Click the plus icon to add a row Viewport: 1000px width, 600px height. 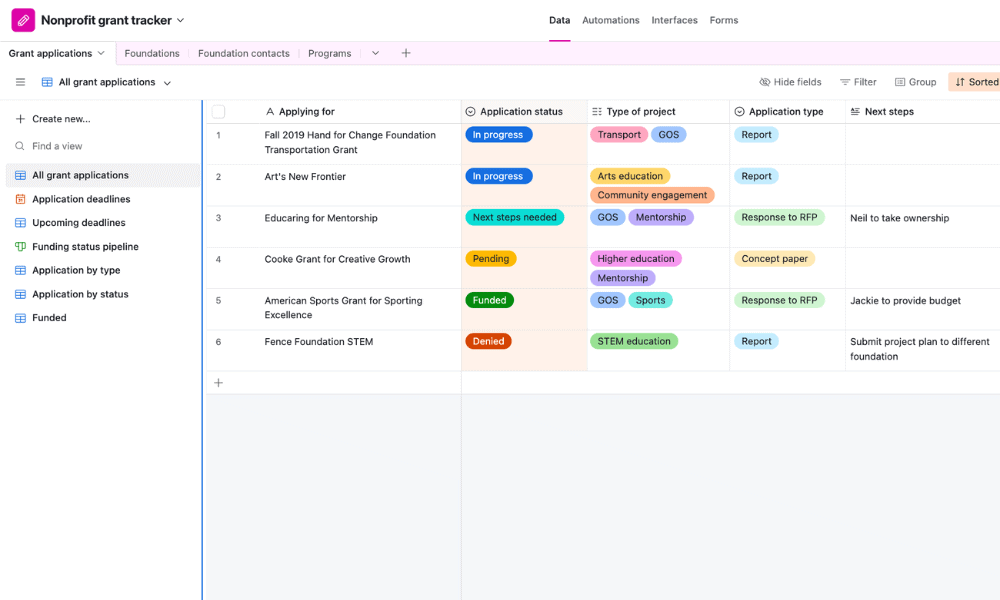tap(219, 383)
